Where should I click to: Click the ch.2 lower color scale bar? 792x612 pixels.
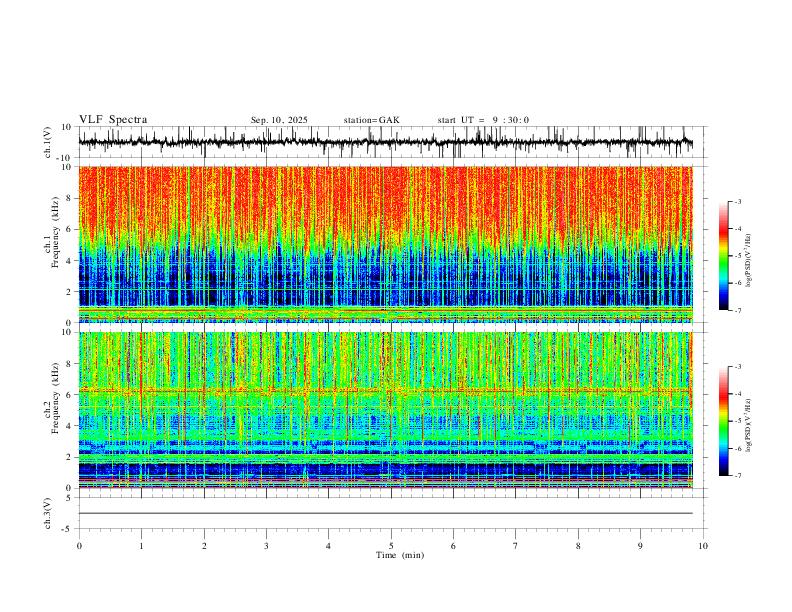724,421
